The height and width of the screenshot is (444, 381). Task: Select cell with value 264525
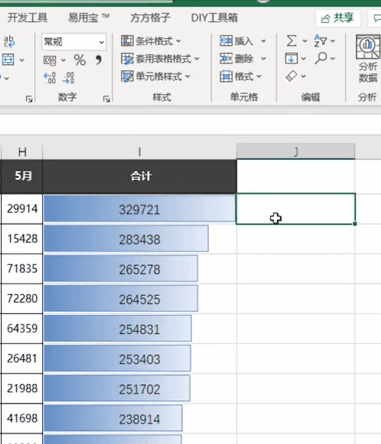(x=140, y=299)
